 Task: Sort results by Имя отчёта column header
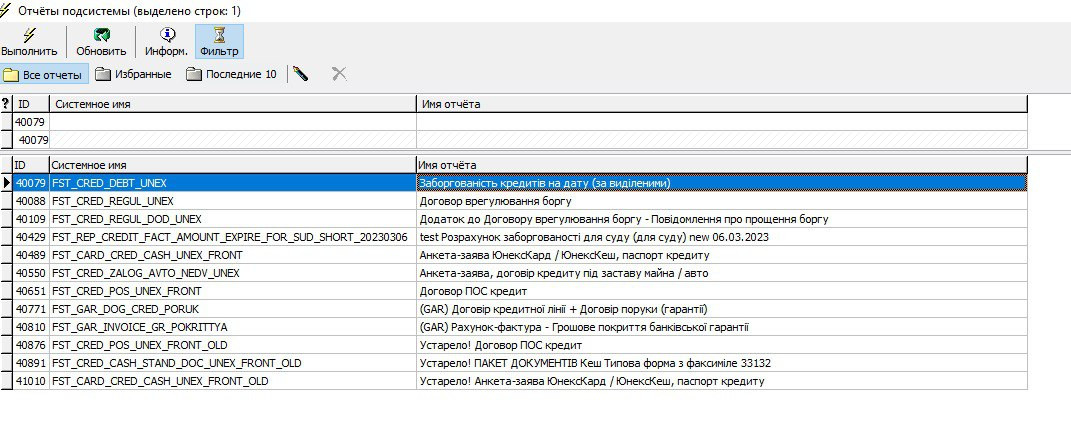[x=720, y=164]
